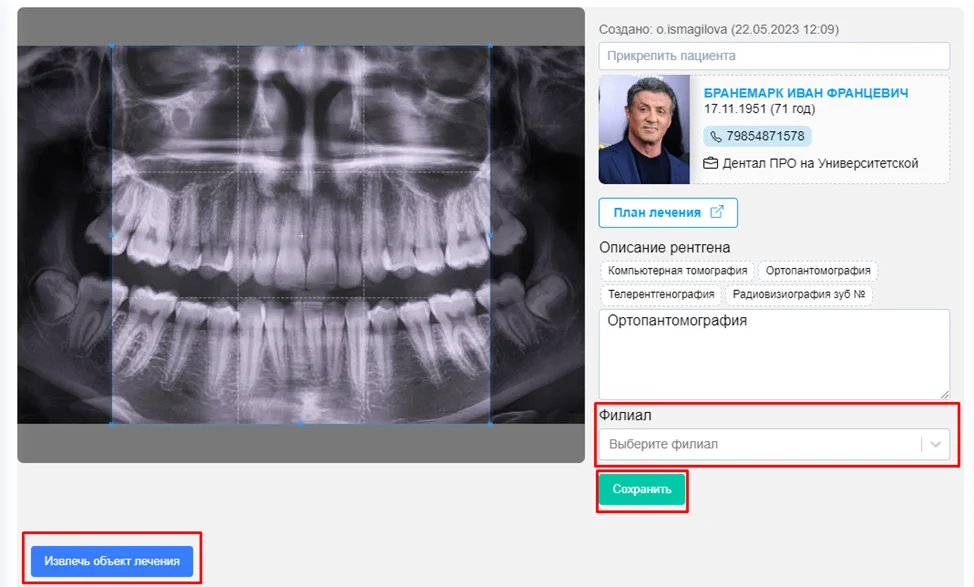
Task: Click the crosshair at crop selection center
Action: 301,235
